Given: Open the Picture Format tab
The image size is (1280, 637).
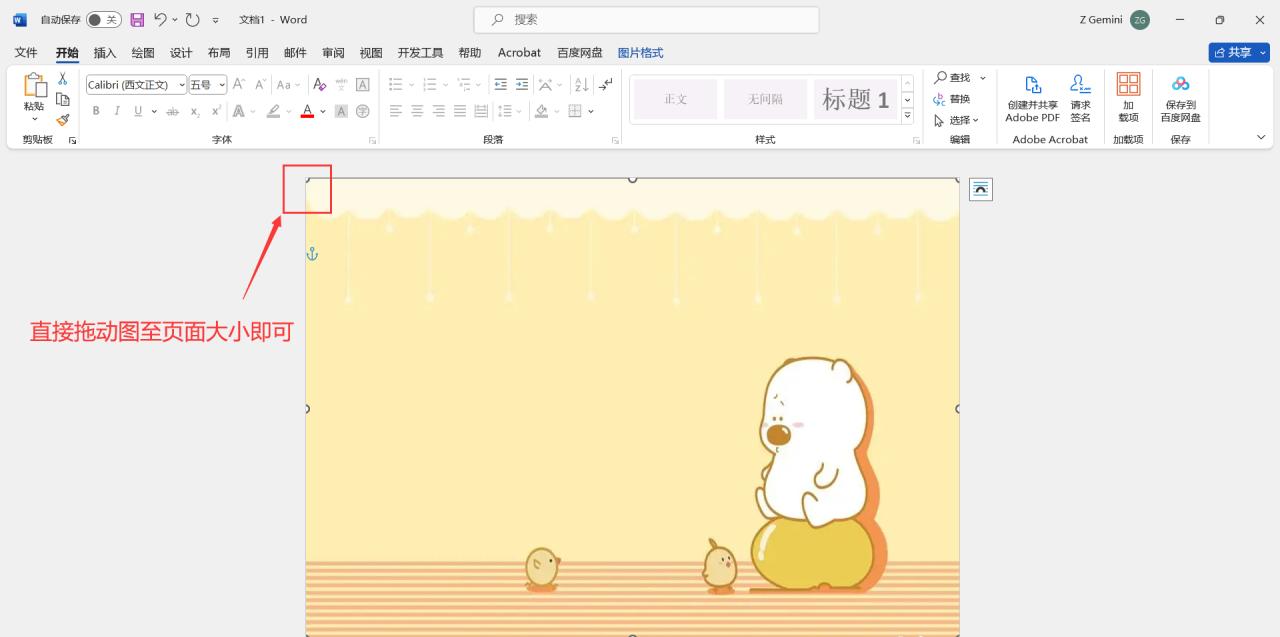Looking at the screenshot, I should [640, 53].
